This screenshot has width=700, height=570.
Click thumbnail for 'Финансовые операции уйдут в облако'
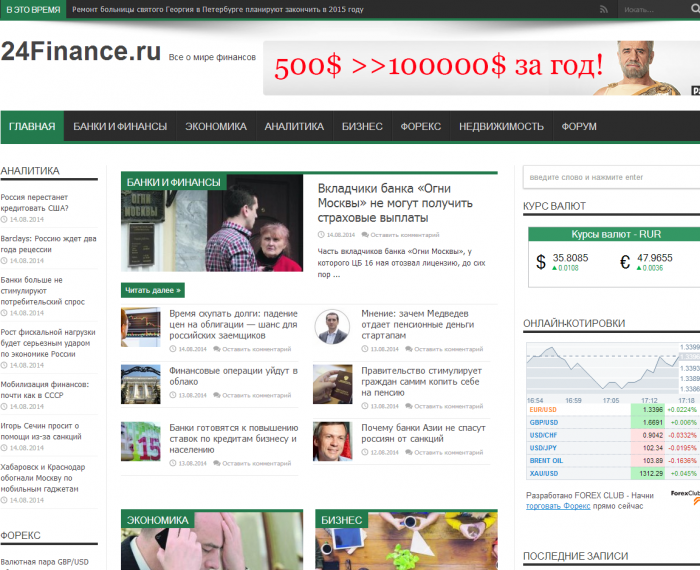141,384
